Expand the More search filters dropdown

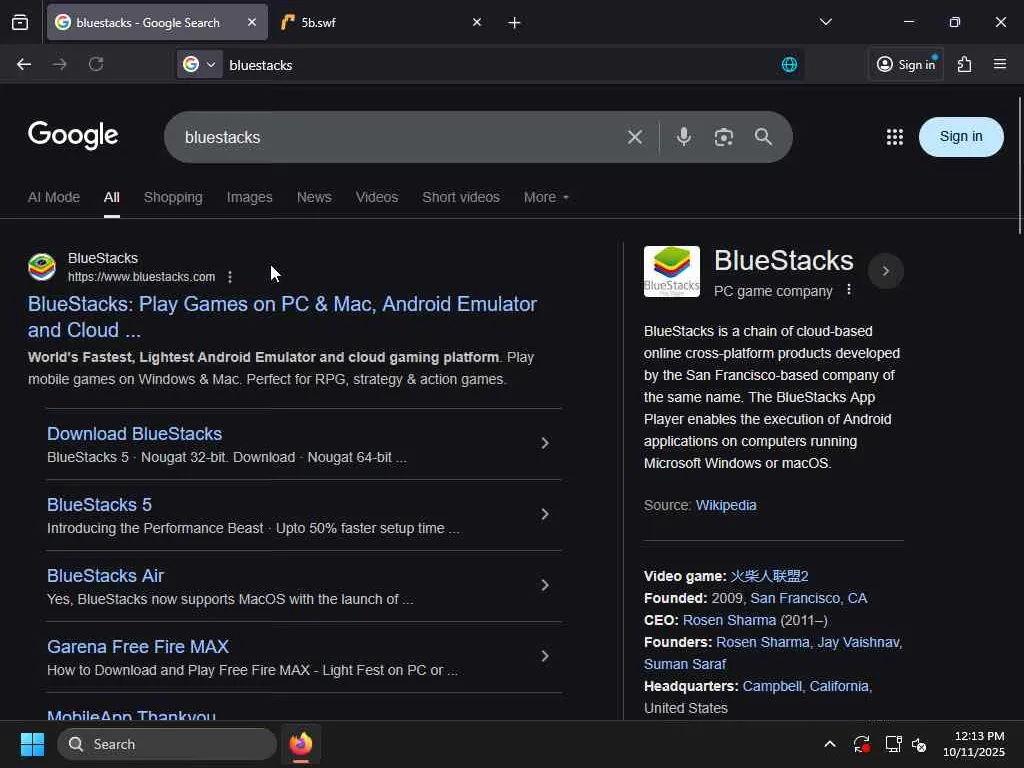click(546, 197)
